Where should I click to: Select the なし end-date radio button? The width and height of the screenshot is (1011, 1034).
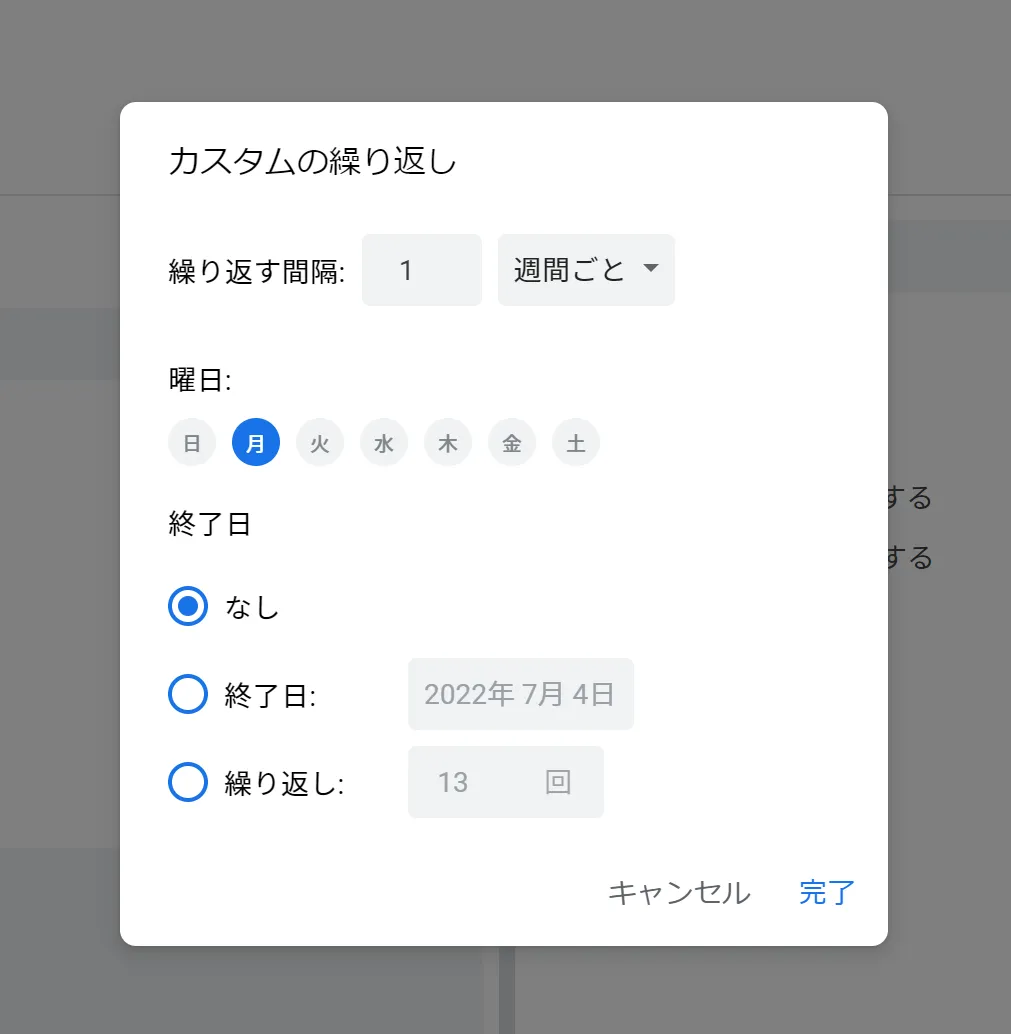(x=187, y=606)
